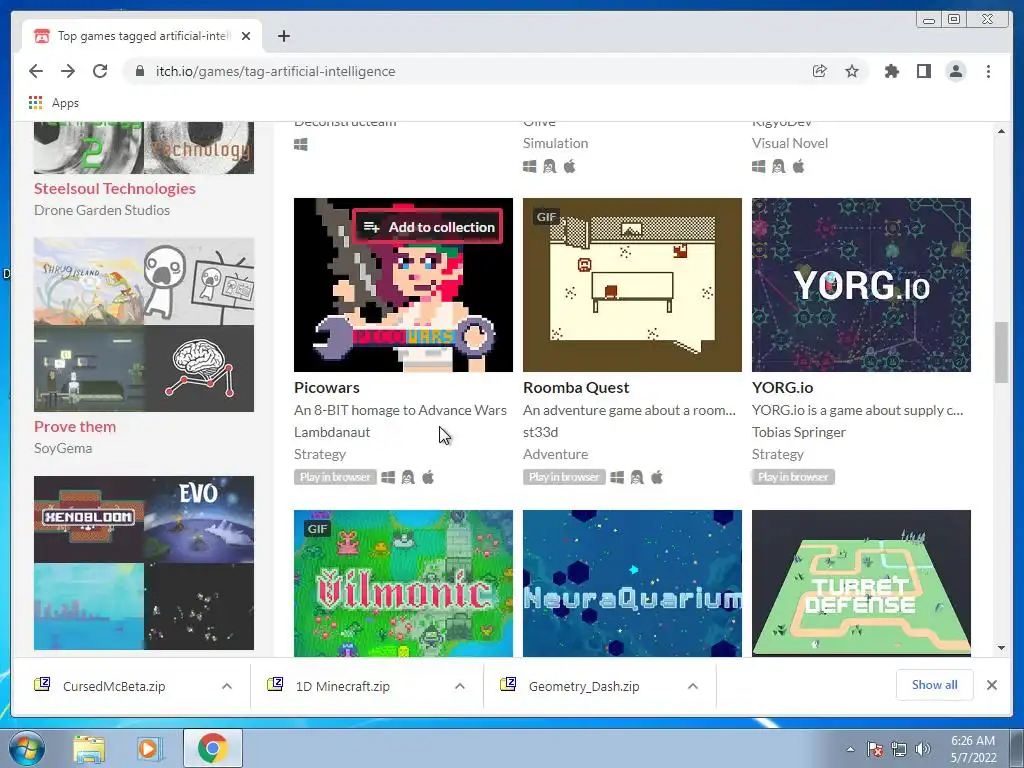Click the Linux icon under Roomba Quest
This screenshot has height=768, width=1024.
tap(637, 477)
